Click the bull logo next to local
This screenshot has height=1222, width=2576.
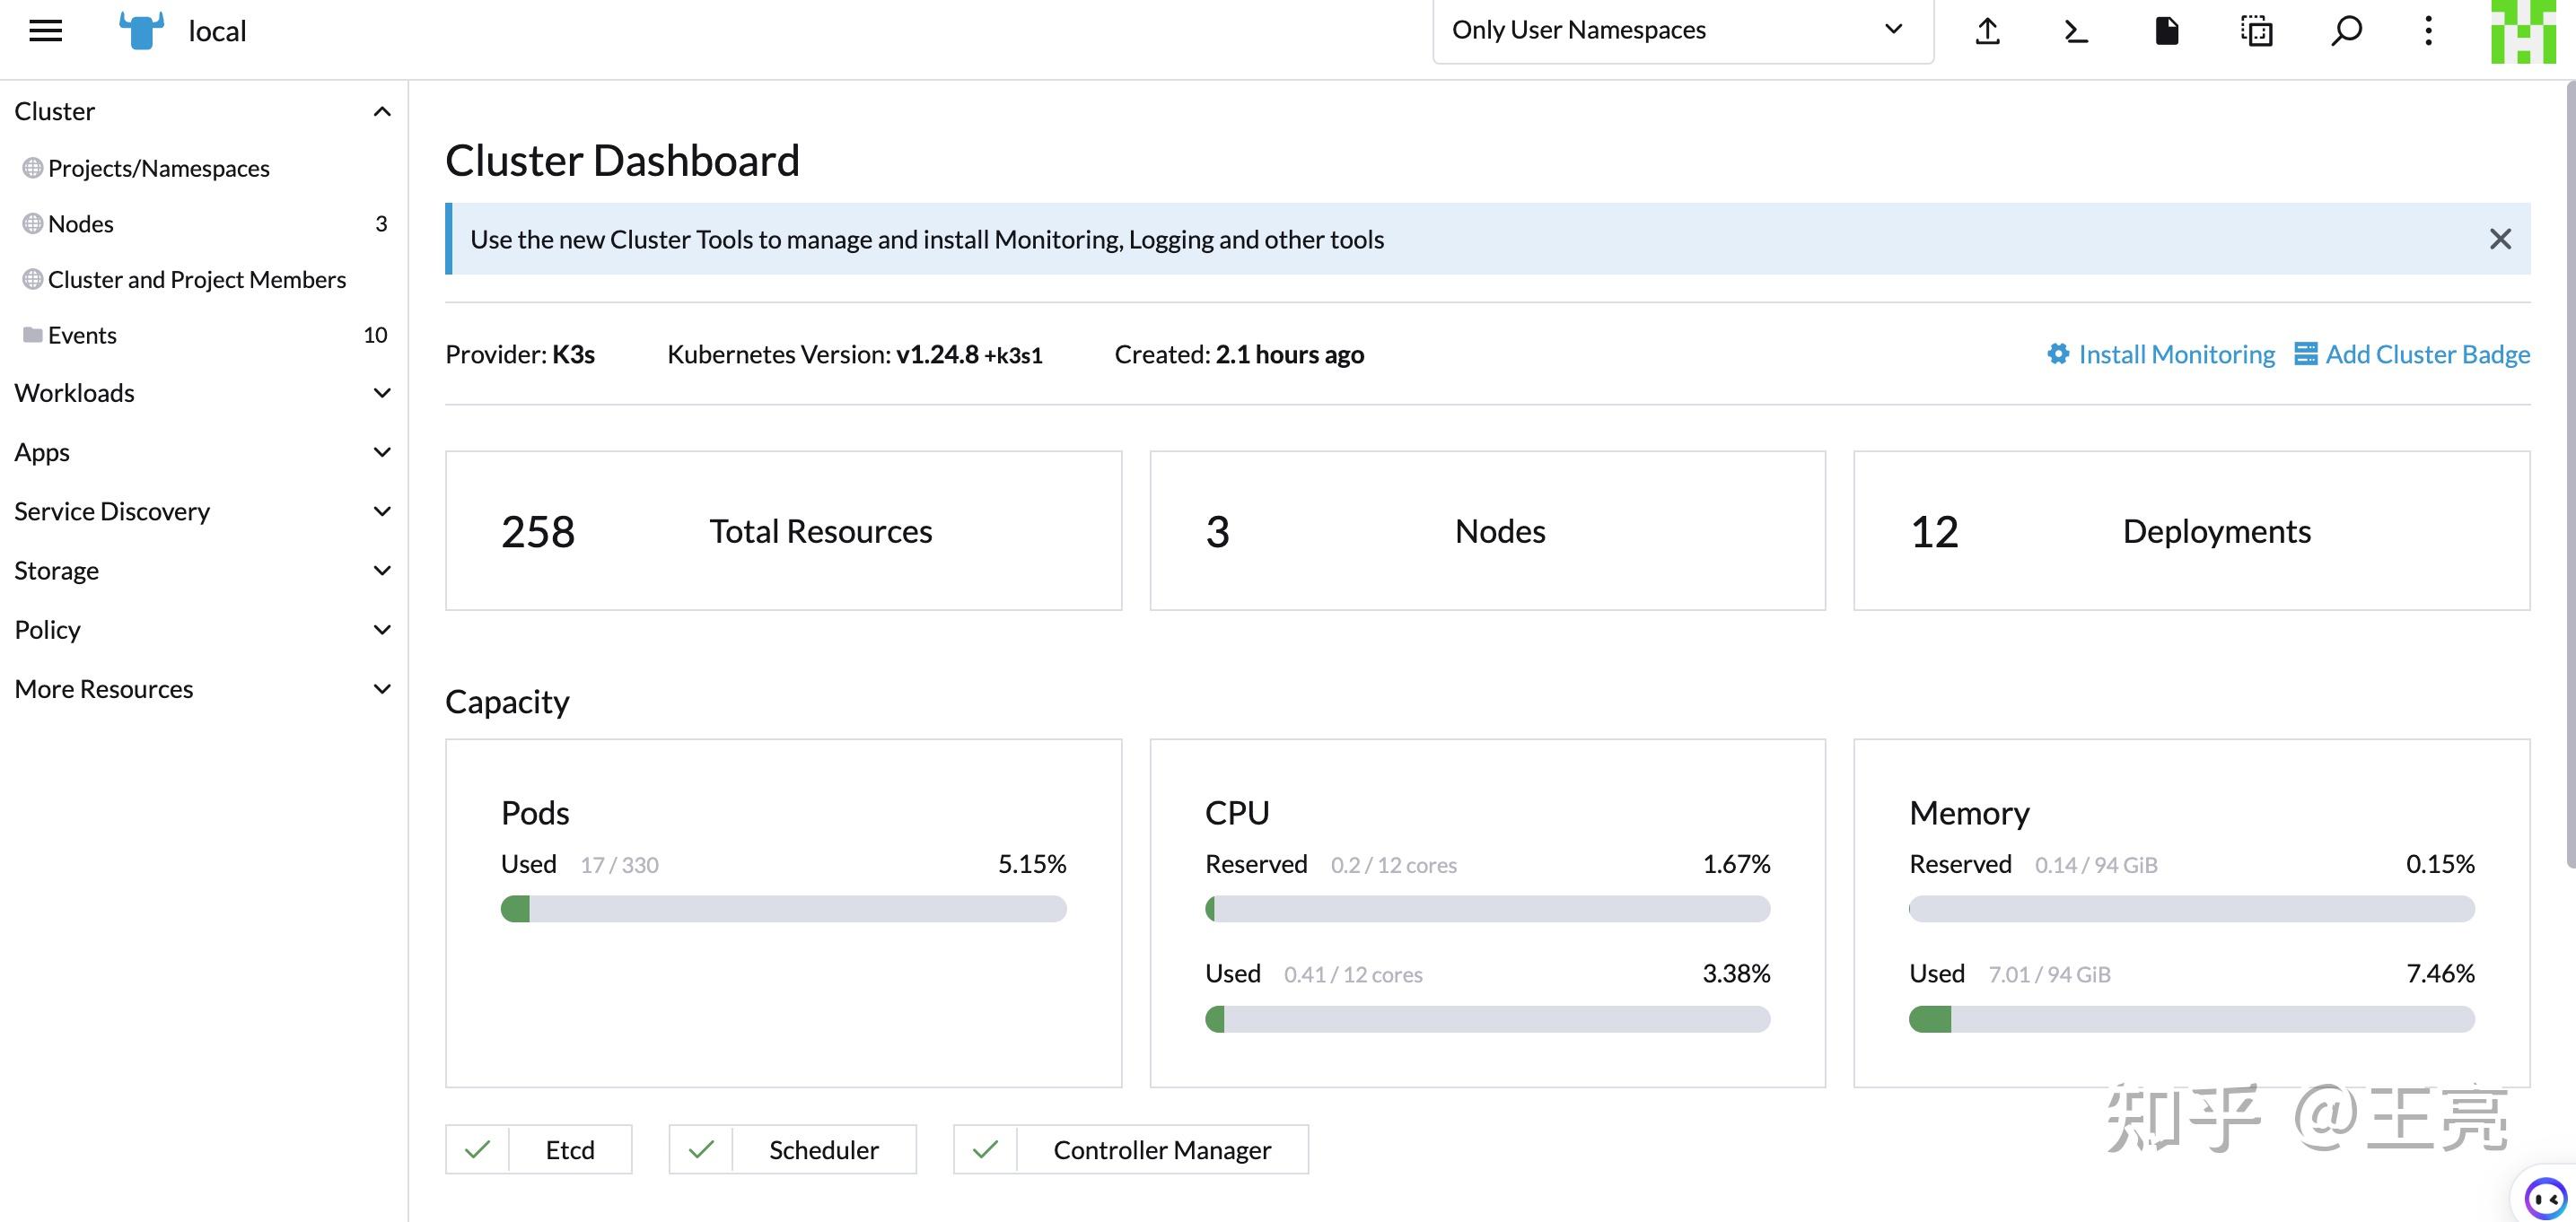[x=140, y=30]
